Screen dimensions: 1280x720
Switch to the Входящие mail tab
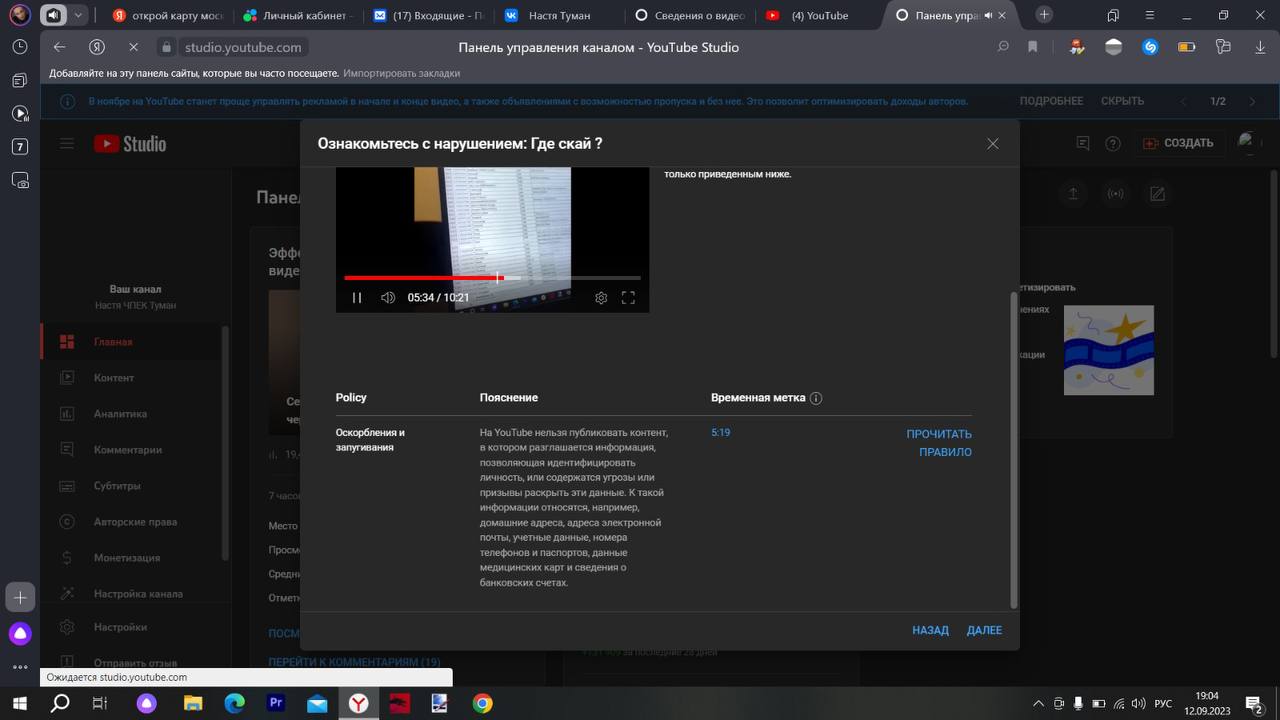point(427,15)
